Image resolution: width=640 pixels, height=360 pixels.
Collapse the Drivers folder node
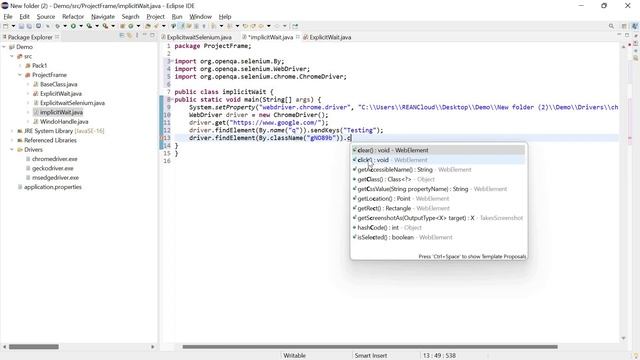[12, 150]
